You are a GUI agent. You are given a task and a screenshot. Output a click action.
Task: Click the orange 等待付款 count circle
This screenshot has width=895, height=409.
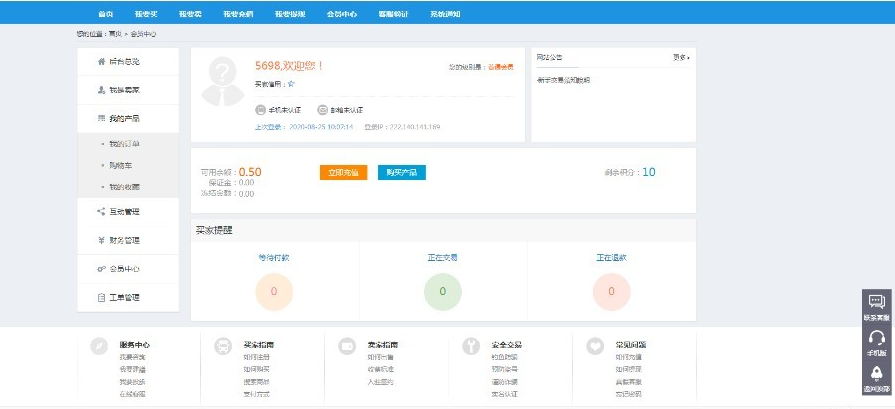tap(274, 291)
